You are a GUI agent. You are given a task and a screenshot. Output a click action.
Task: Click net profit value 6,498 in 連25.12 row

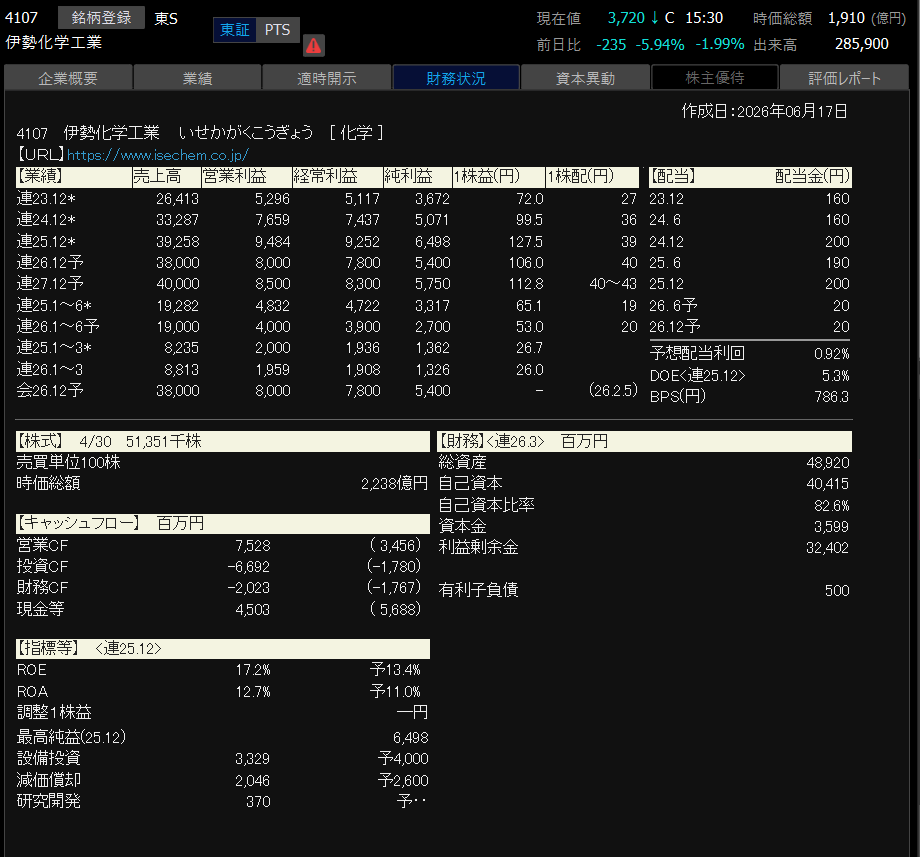(x=432, y=242)
